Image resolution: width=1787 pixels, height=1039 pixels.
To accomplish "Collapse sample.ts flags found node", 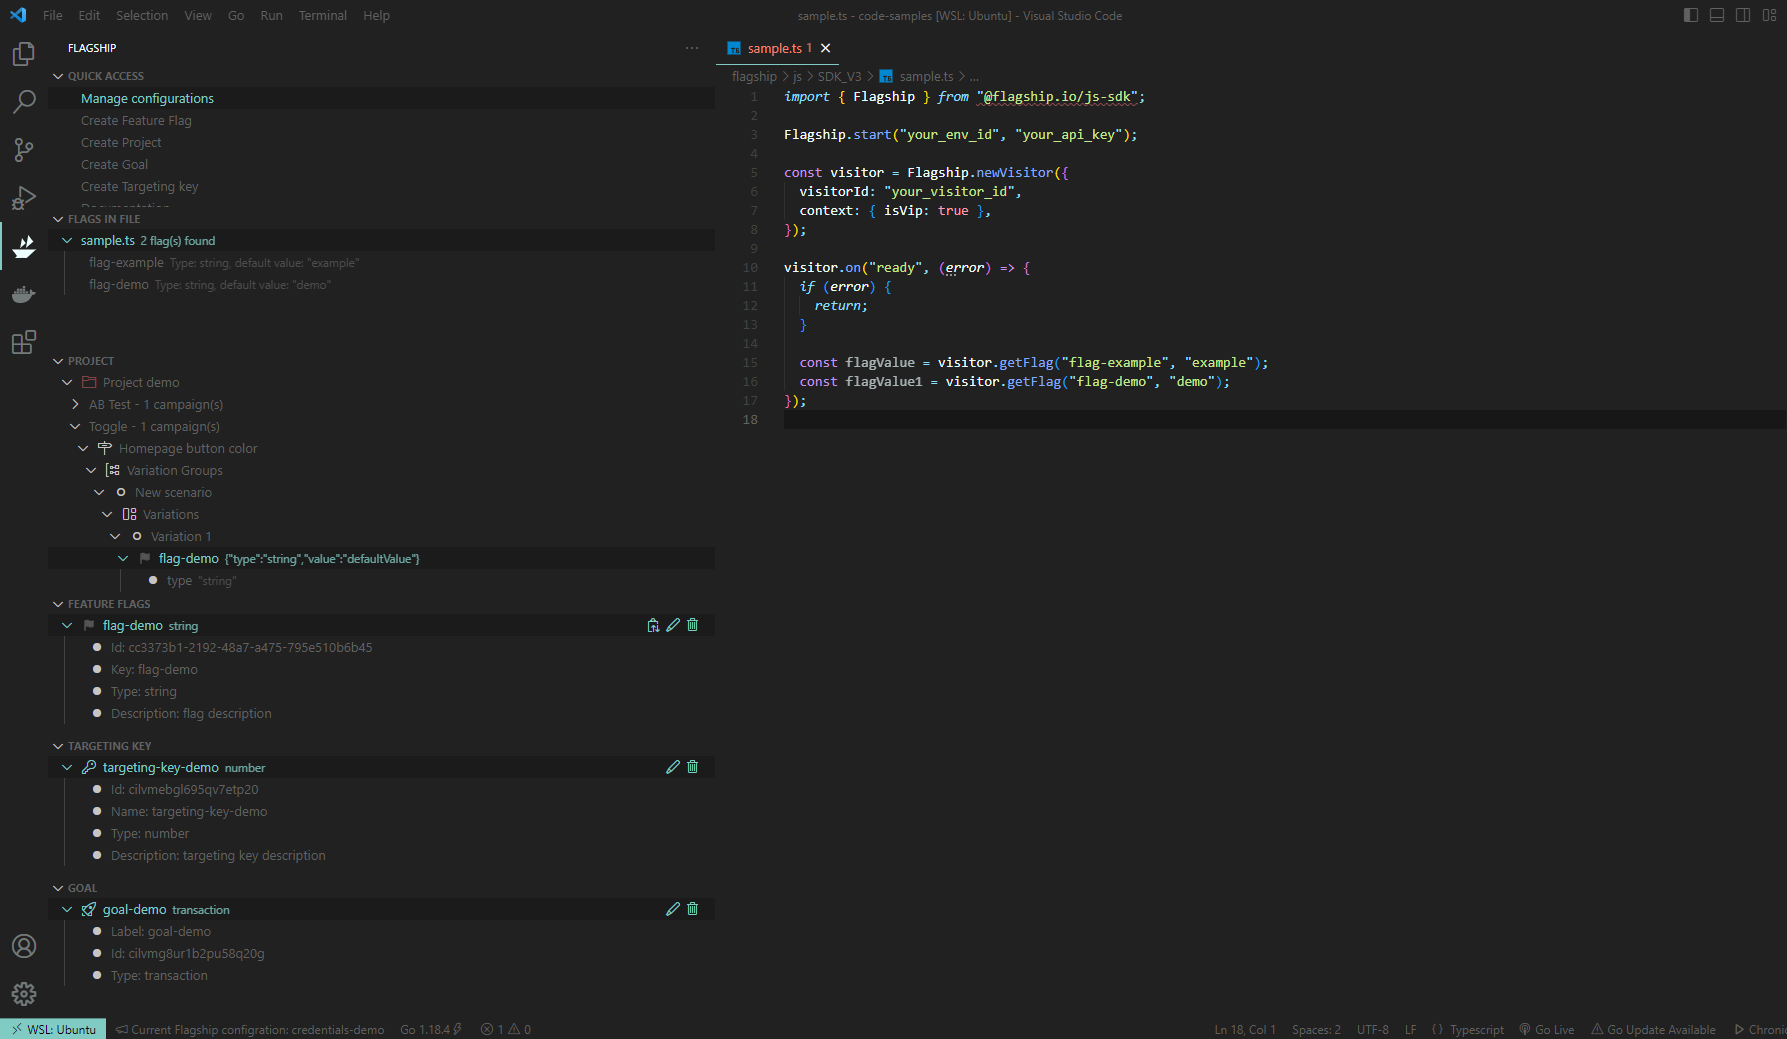I will [67, 240].
